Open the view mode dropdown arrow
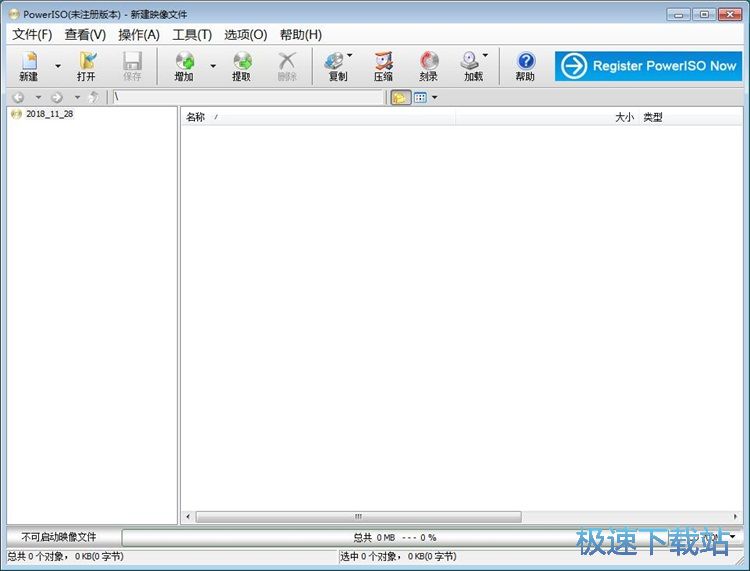750x571 pixels. click(x=434, y=98)
